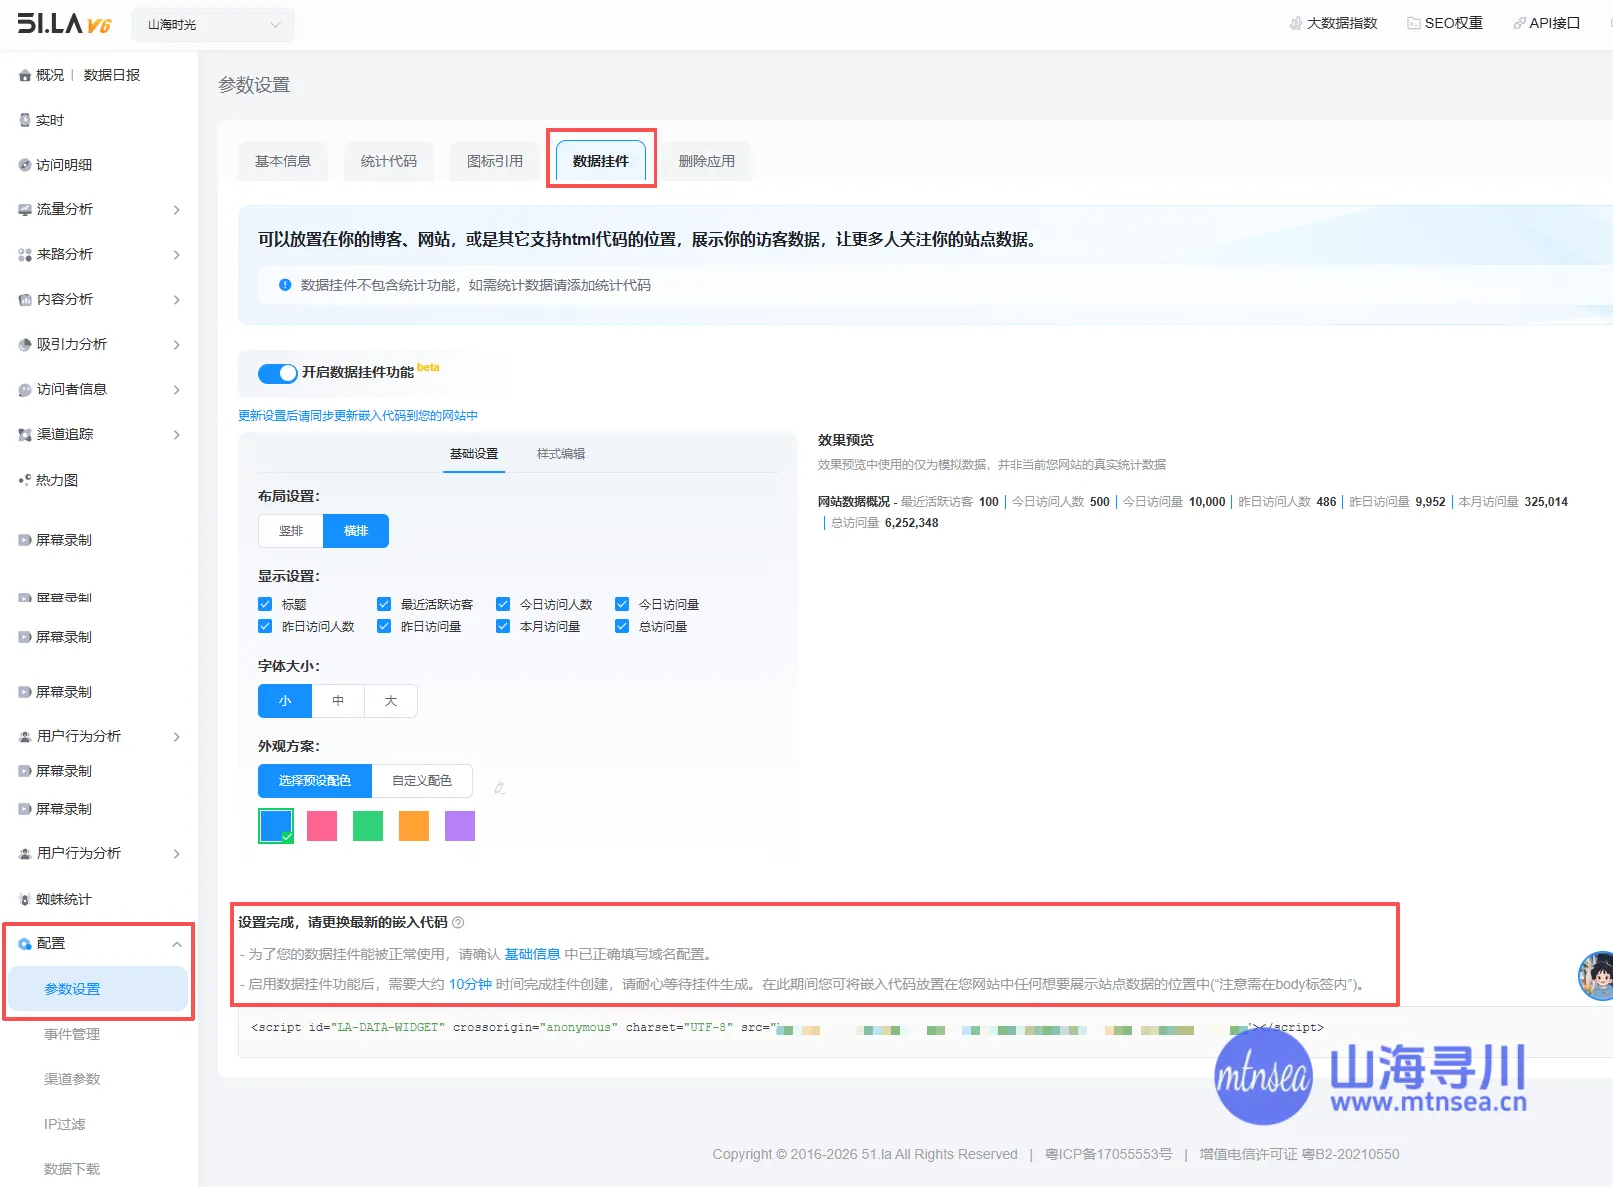Set font size to 大
This screenshot has width=1613, height=1187.
391,701
